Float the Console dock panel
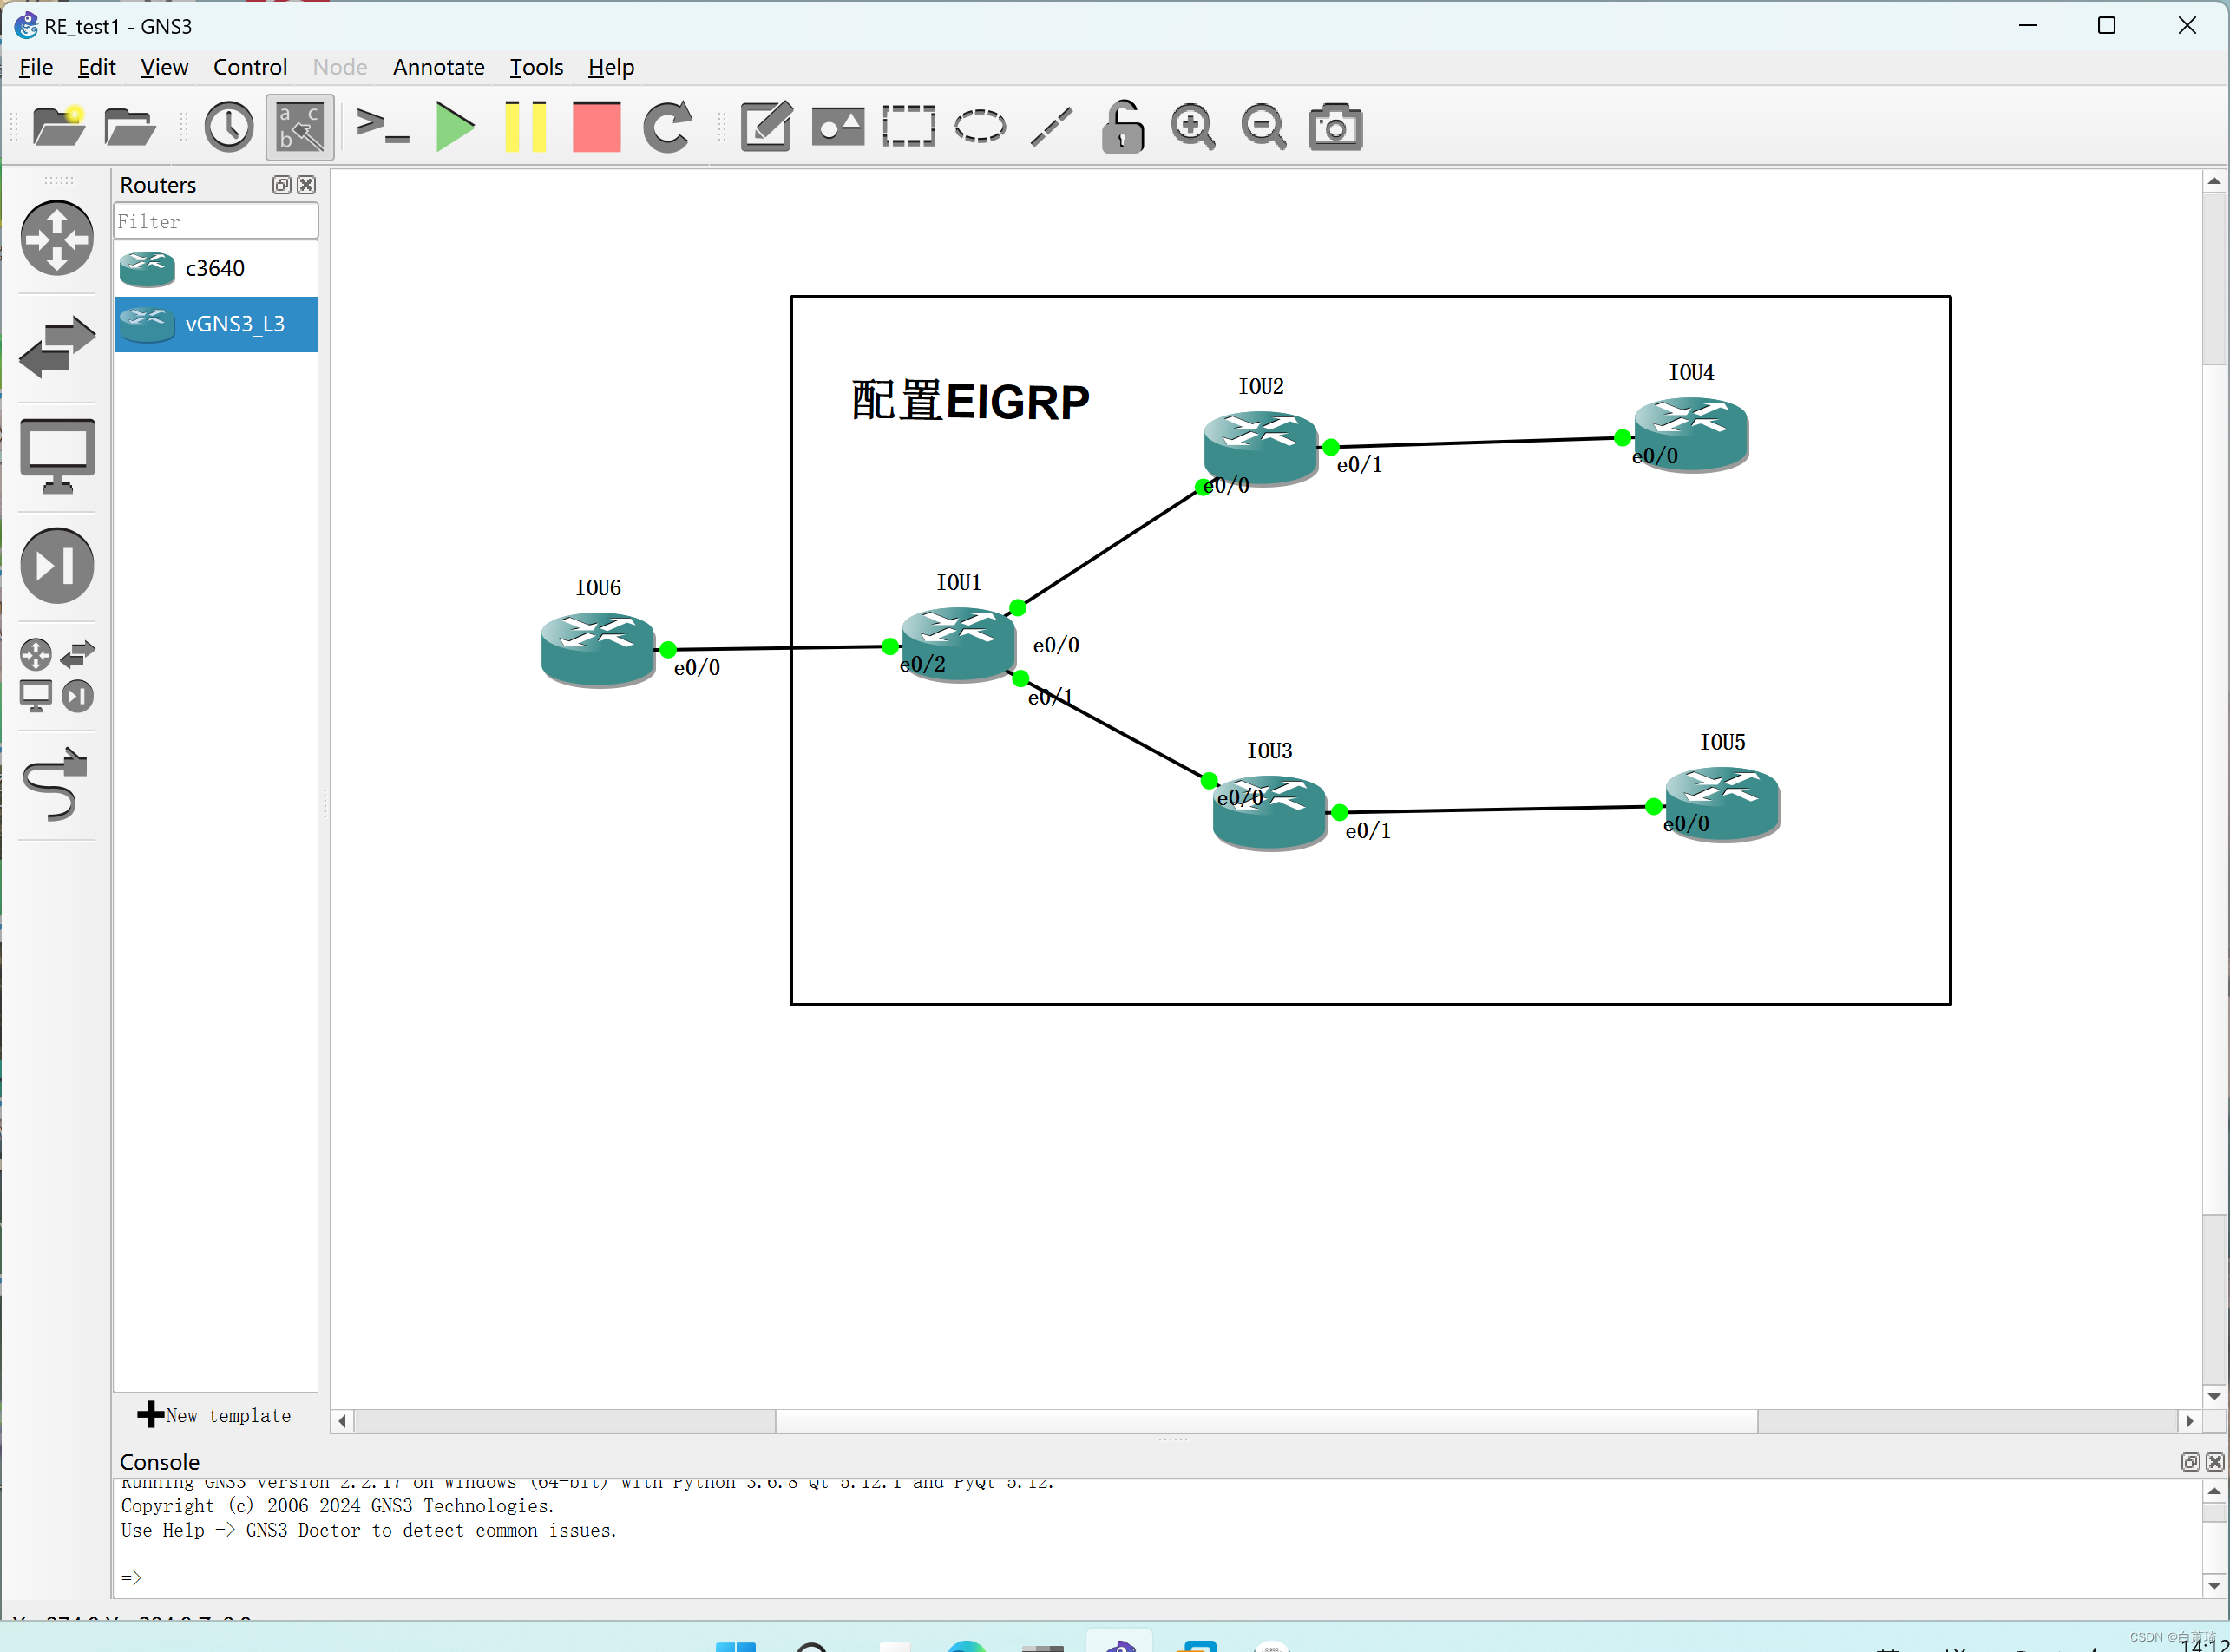Screen dimensions: 2230x1652 (x=2189, y=1462)
